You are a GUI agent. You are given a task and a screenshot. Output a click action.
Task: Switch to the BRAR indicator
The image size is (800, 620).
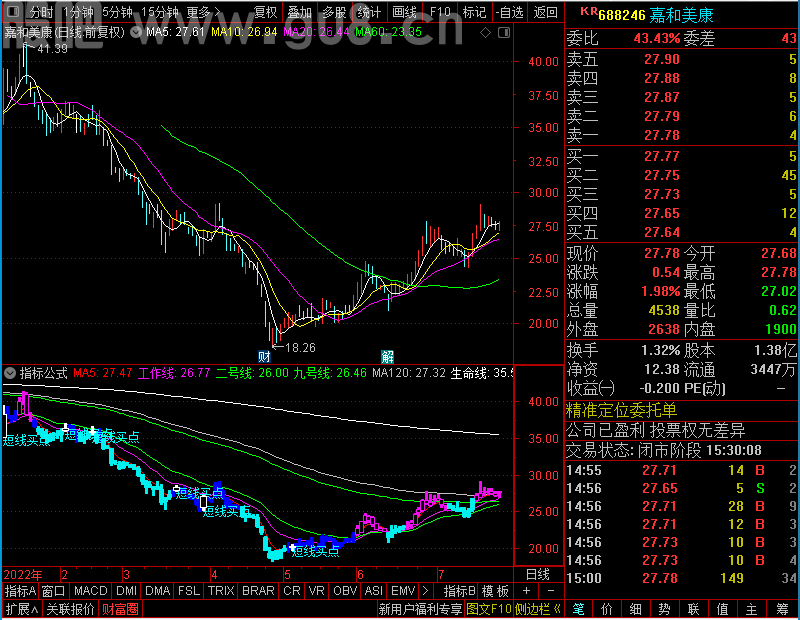[258, 591]
